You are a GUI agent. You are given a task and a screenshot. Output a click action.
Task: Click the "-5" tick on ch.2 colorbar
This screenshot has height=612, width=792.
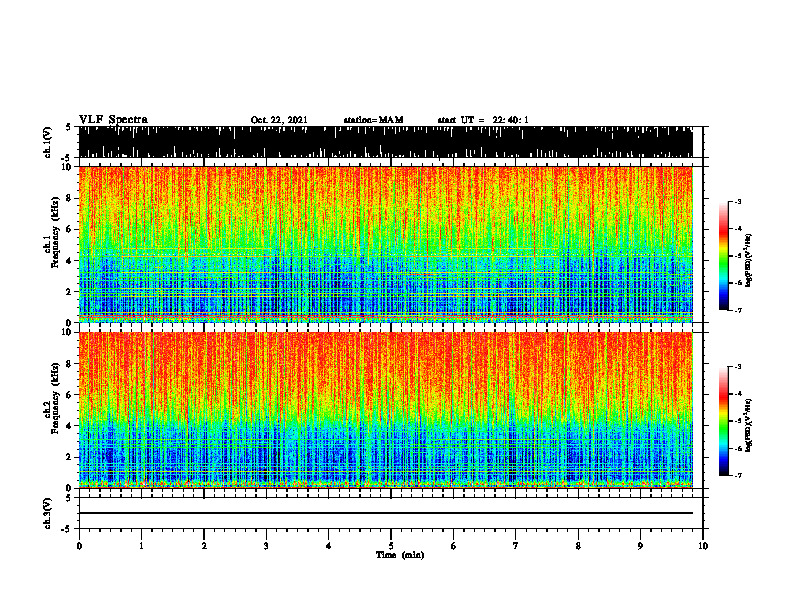[x=738, y=421]
